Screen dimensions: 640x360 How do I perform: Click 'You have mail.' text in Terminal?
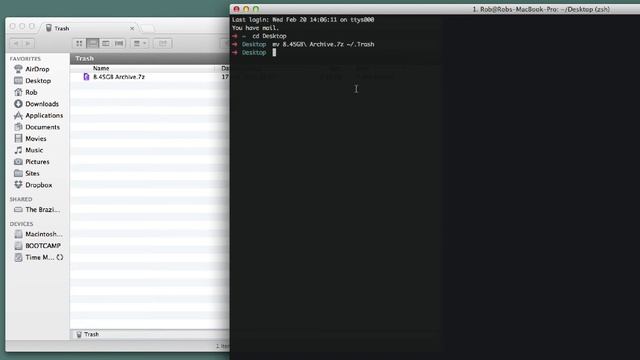click(x=256, y=28)
